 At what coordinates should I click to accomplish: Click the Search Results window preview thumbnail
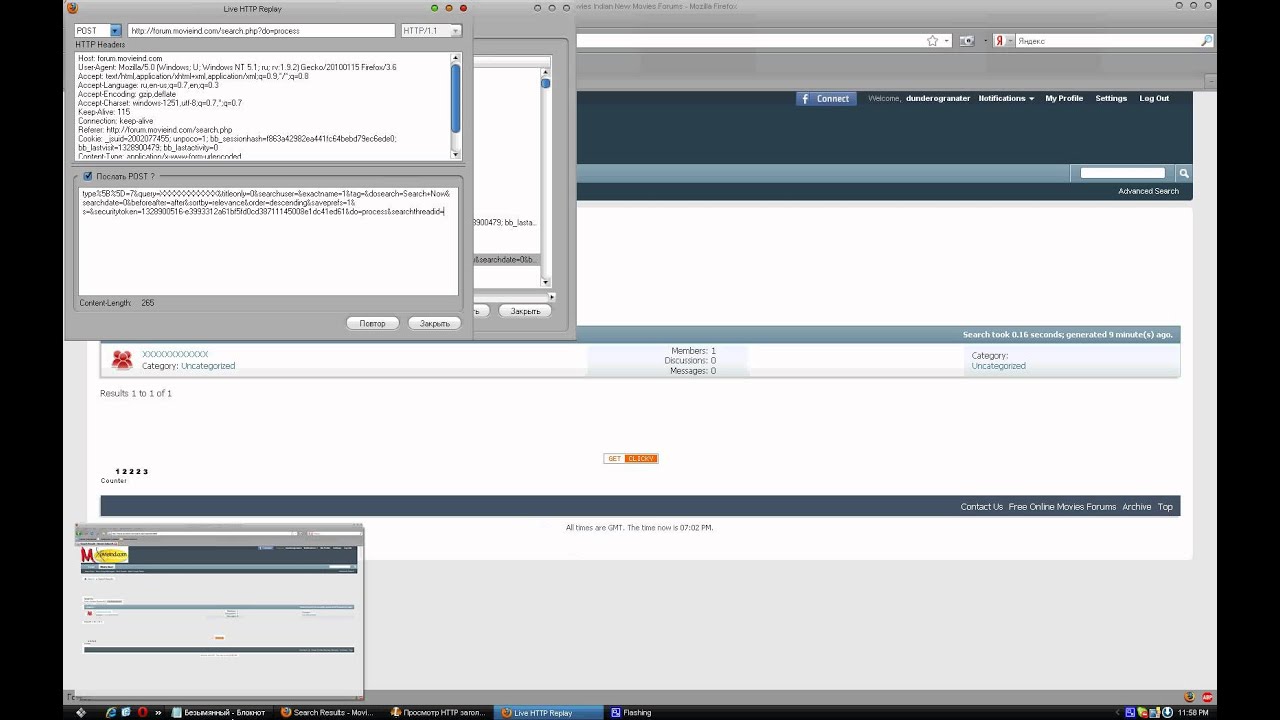coord(219,611)
